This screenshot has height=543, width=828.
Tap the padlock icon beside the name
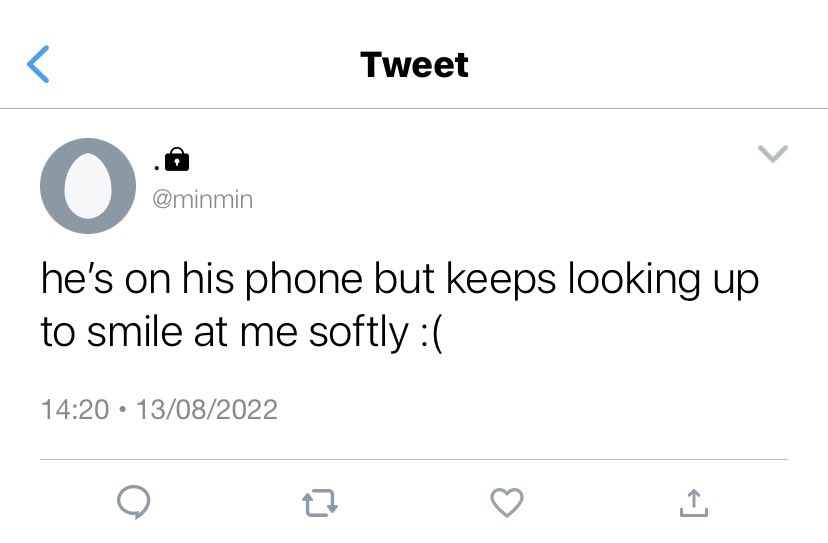tap(177, 159)
